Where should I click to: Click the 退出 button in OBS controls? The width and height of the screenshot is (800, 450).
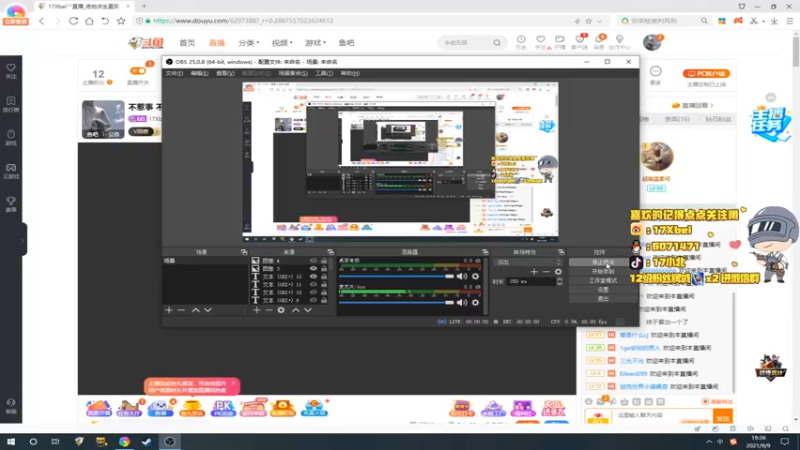tap(603, 299)
